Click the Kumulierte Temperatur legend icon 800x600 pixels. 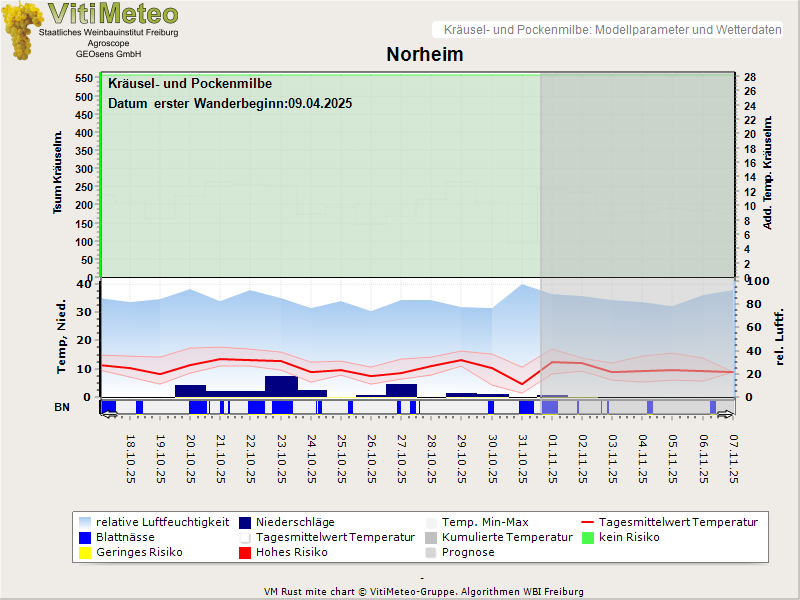tap(431, 537)
